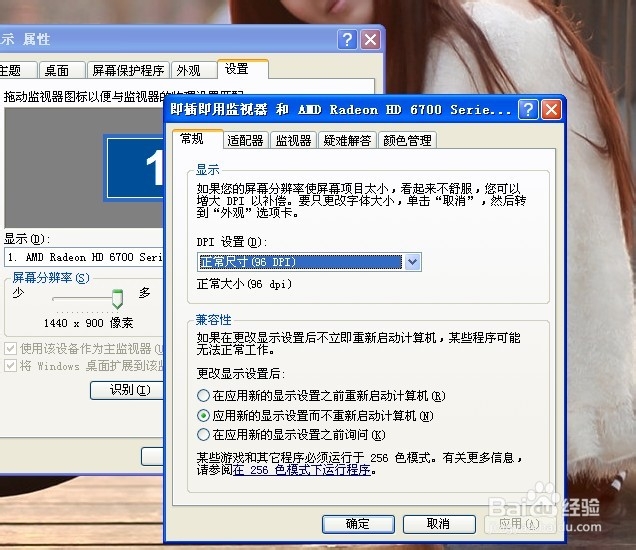This screenshot has width=636, height=550.
Task: Click the 应用 button
Action: click(520, 524)
